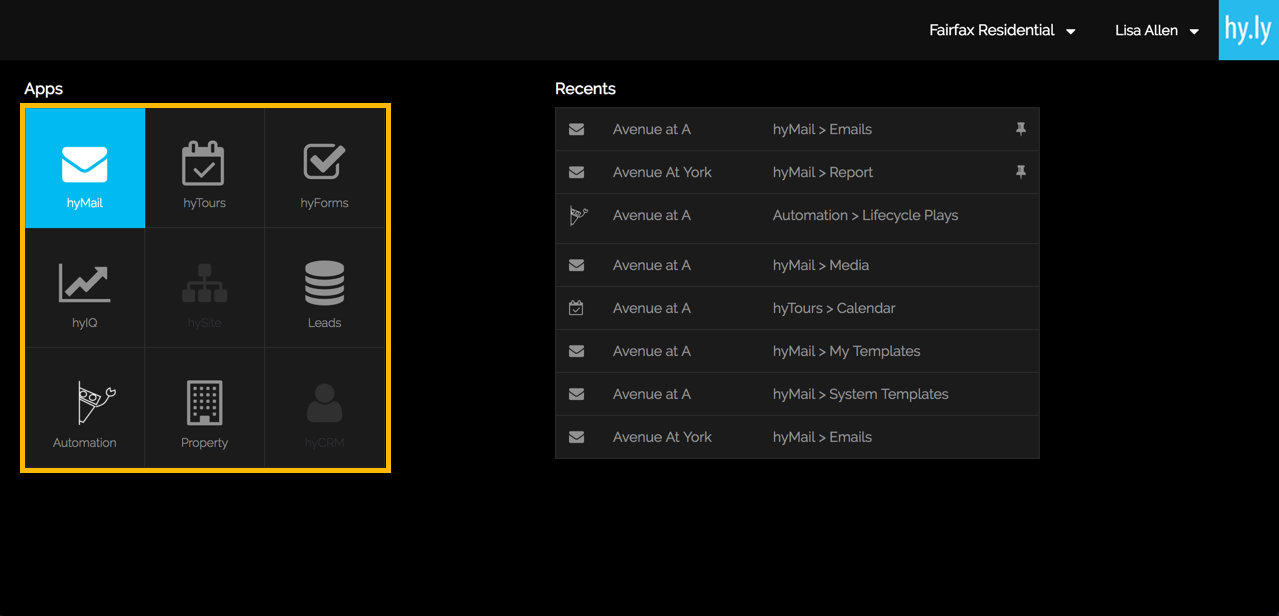
Task: Click envelope icon of Avenue At York Report row
Action: click(x=577, y=172)
